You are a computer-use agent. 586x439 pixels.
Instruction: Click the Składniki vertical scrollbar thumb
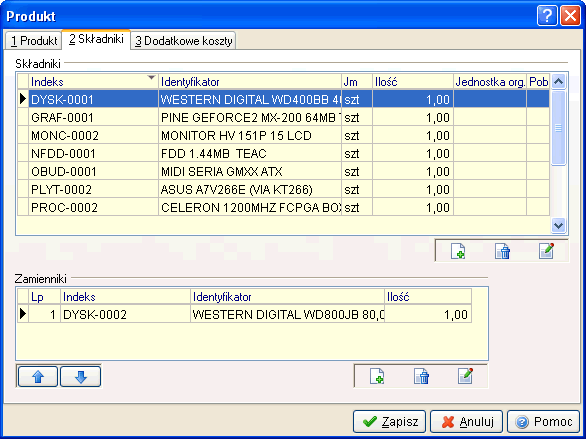click(x=558, y=128)
